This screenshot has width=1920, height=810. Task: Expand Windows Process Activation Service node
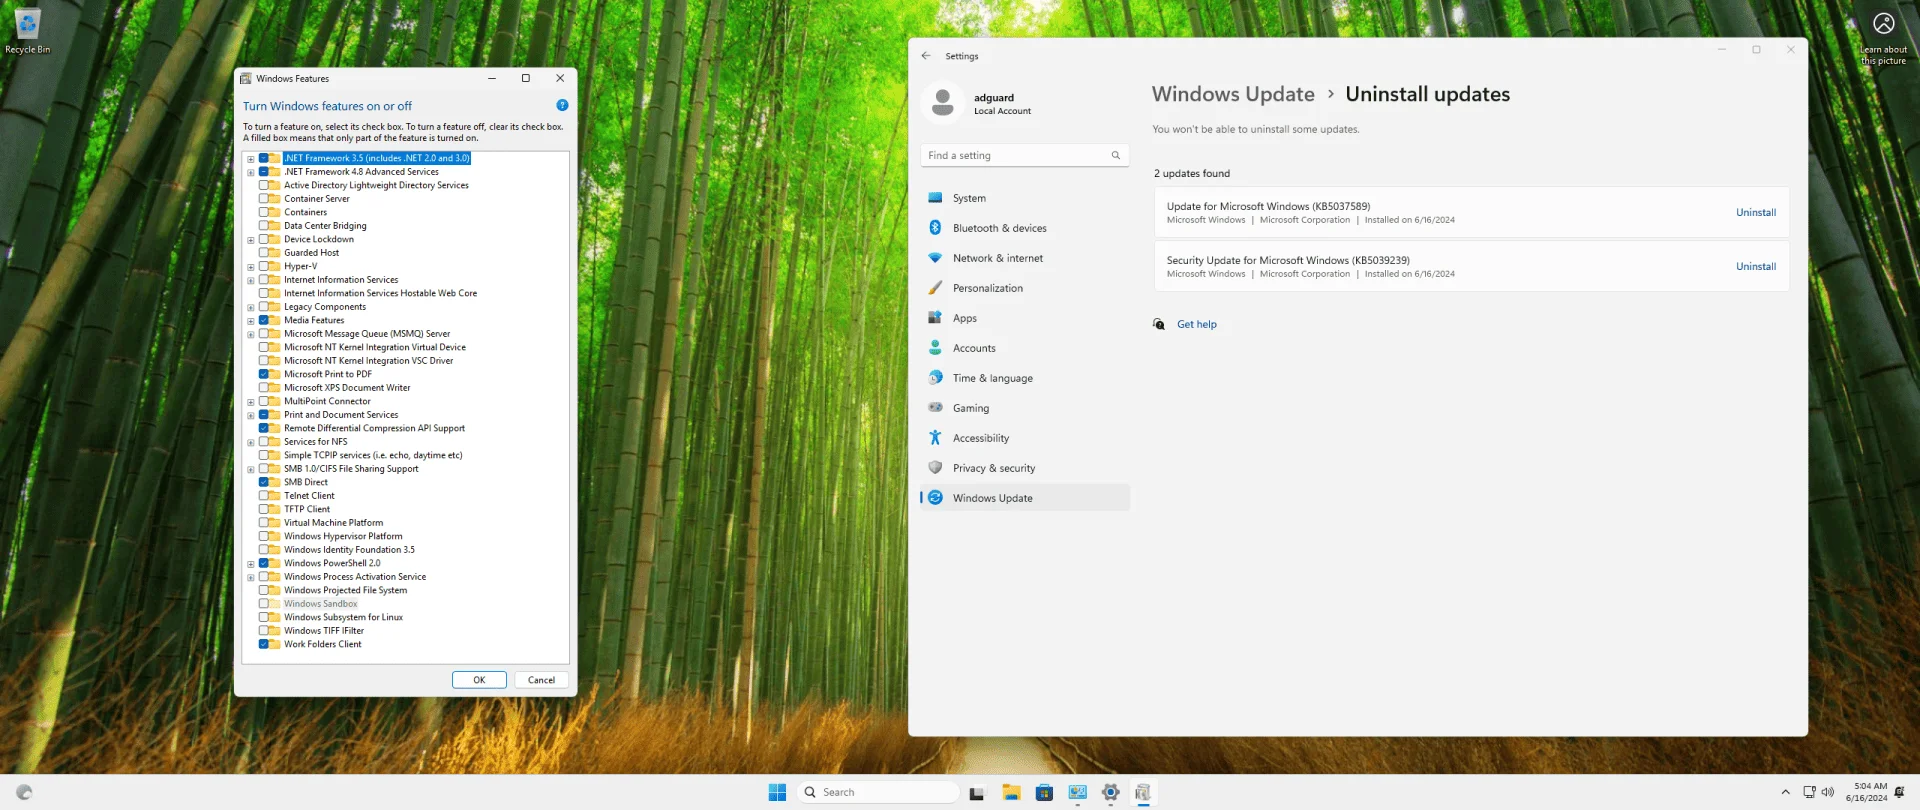[250, 577]
